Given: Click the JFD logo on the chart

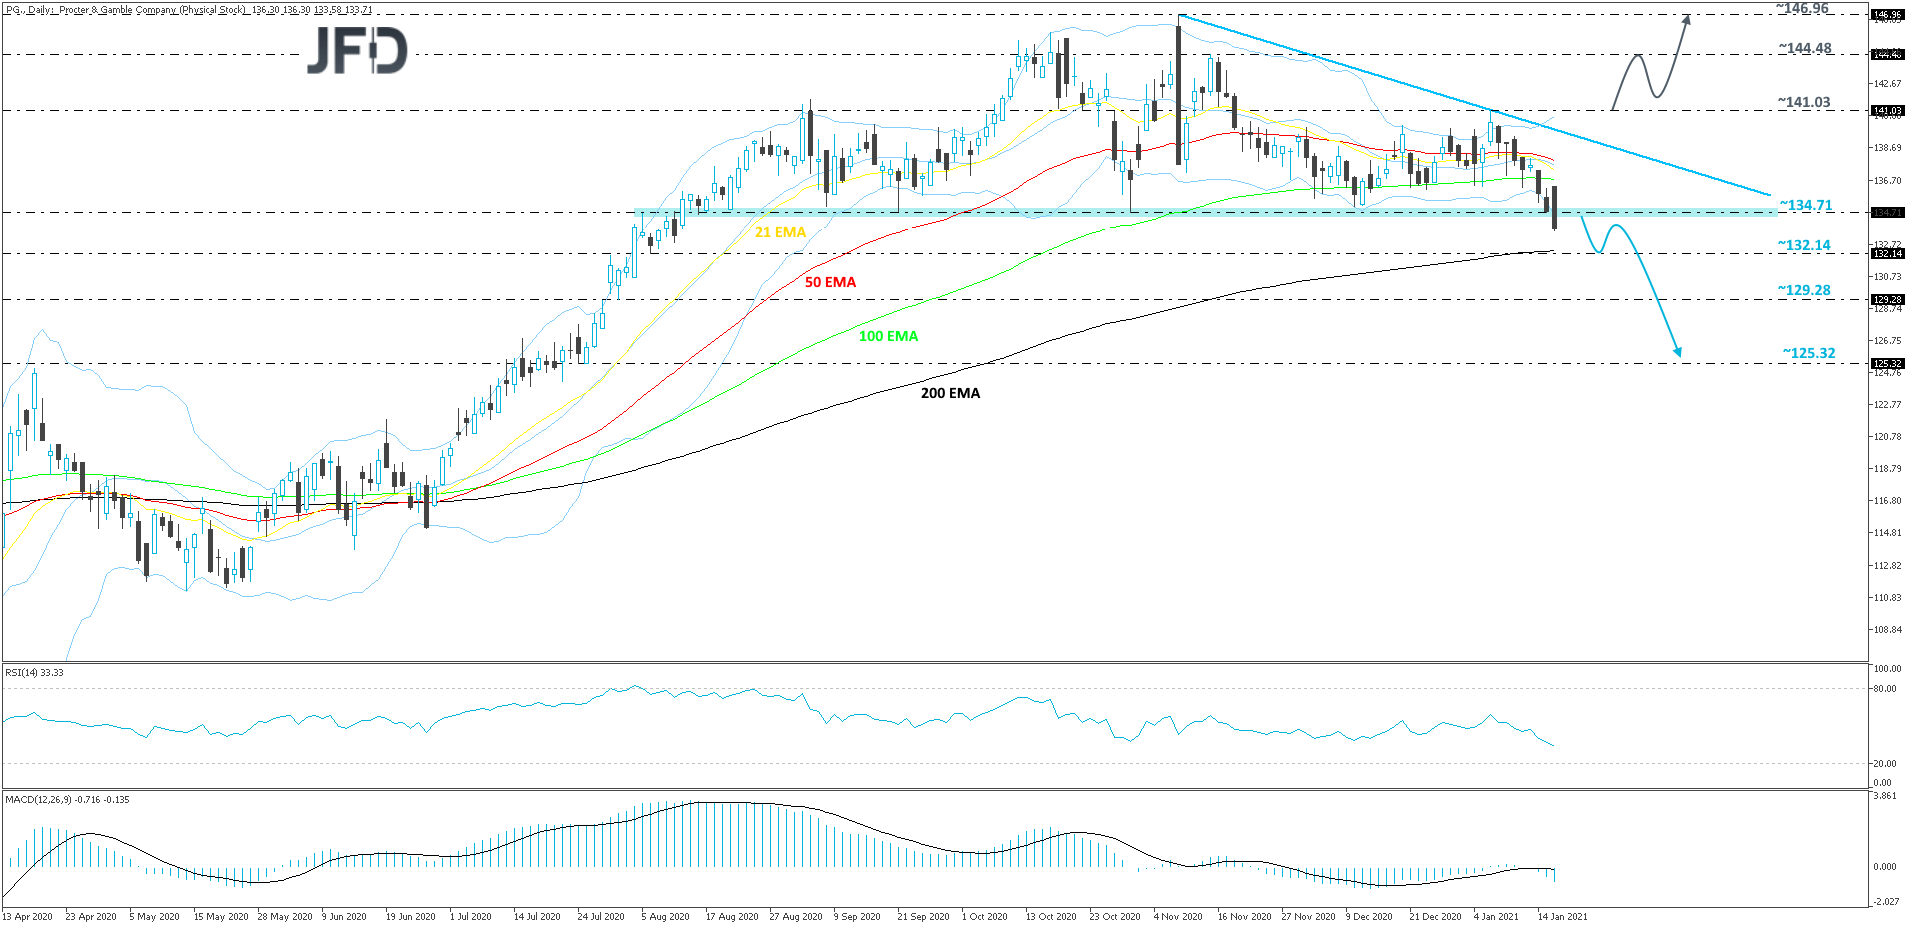Looking at the screenshot, I should tap(357, 50).
